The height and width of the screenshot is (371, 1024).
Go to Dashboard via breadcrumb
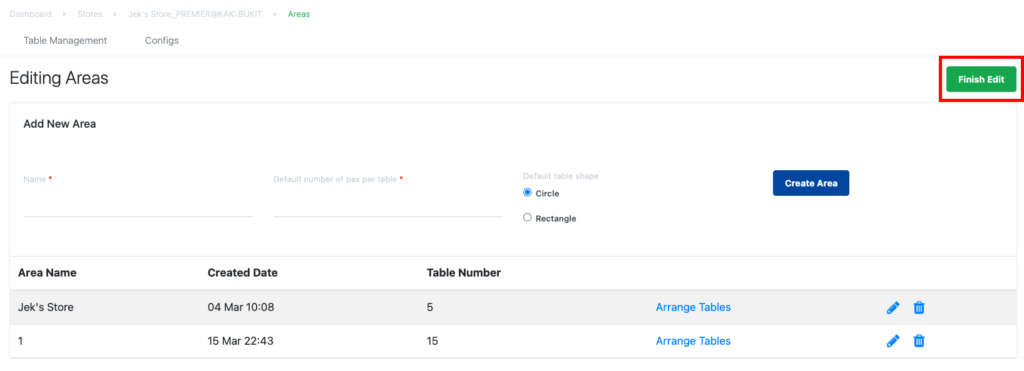pyautogui.click(x=31, y=14)
